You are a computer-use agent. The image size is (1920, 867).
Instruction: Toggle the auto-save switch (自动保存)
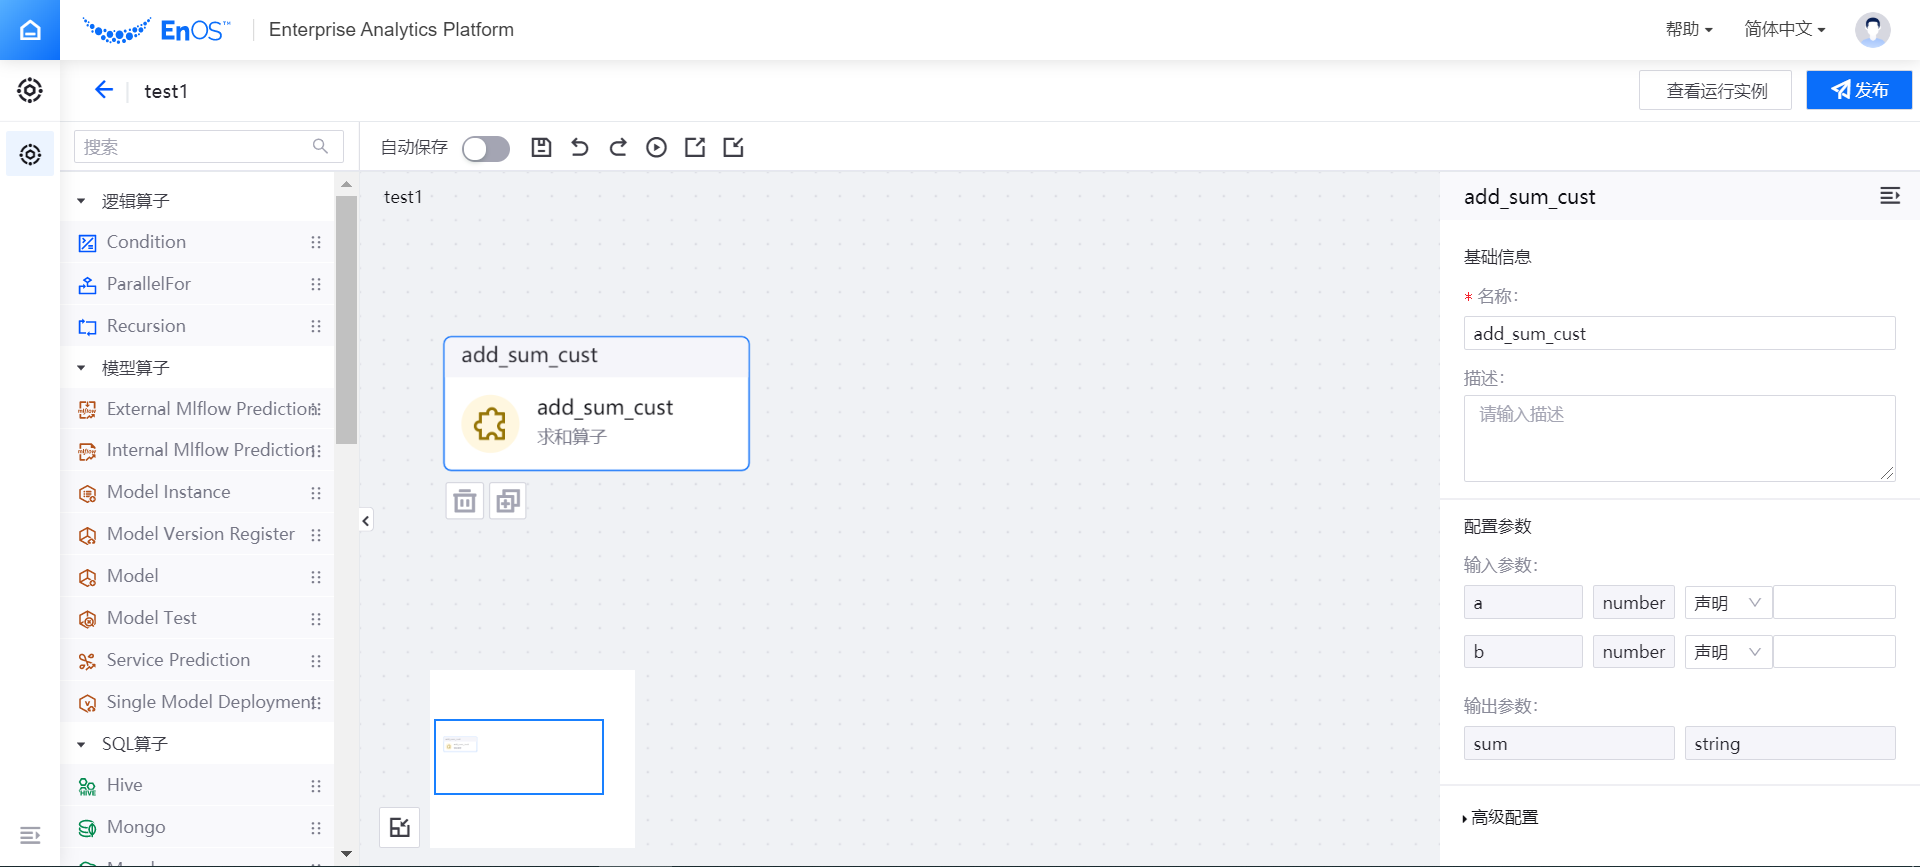pyautogui.click(x=486, y=148)
